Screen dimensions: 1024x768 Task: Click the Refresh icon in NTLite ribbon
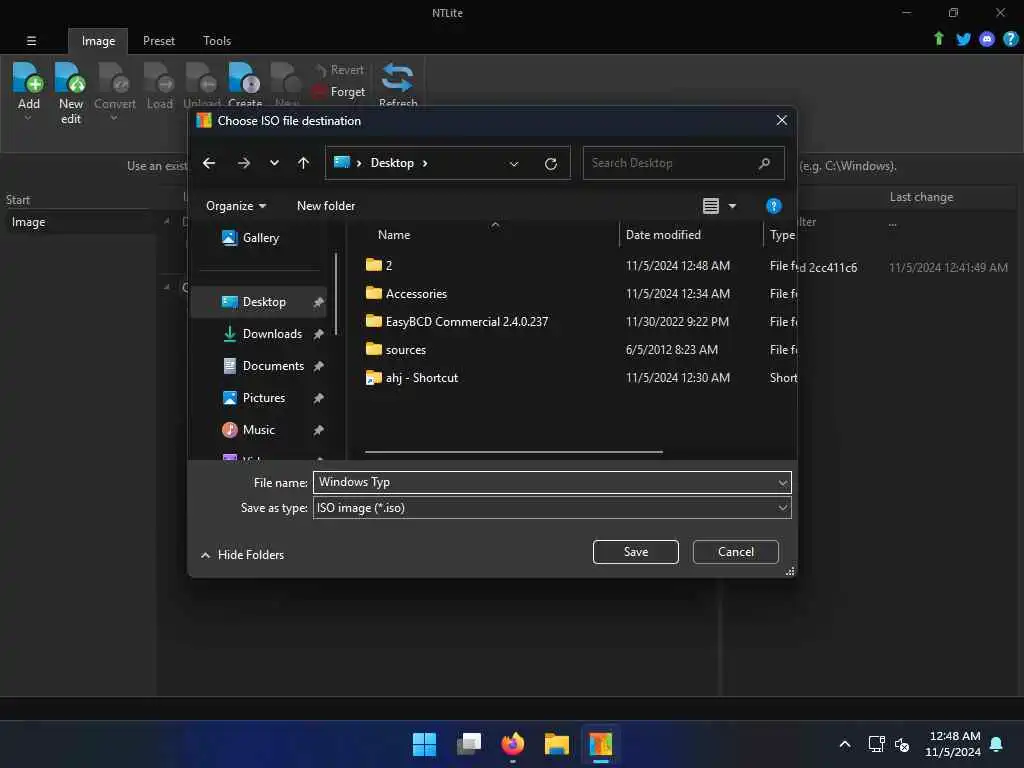pos(397,78)
